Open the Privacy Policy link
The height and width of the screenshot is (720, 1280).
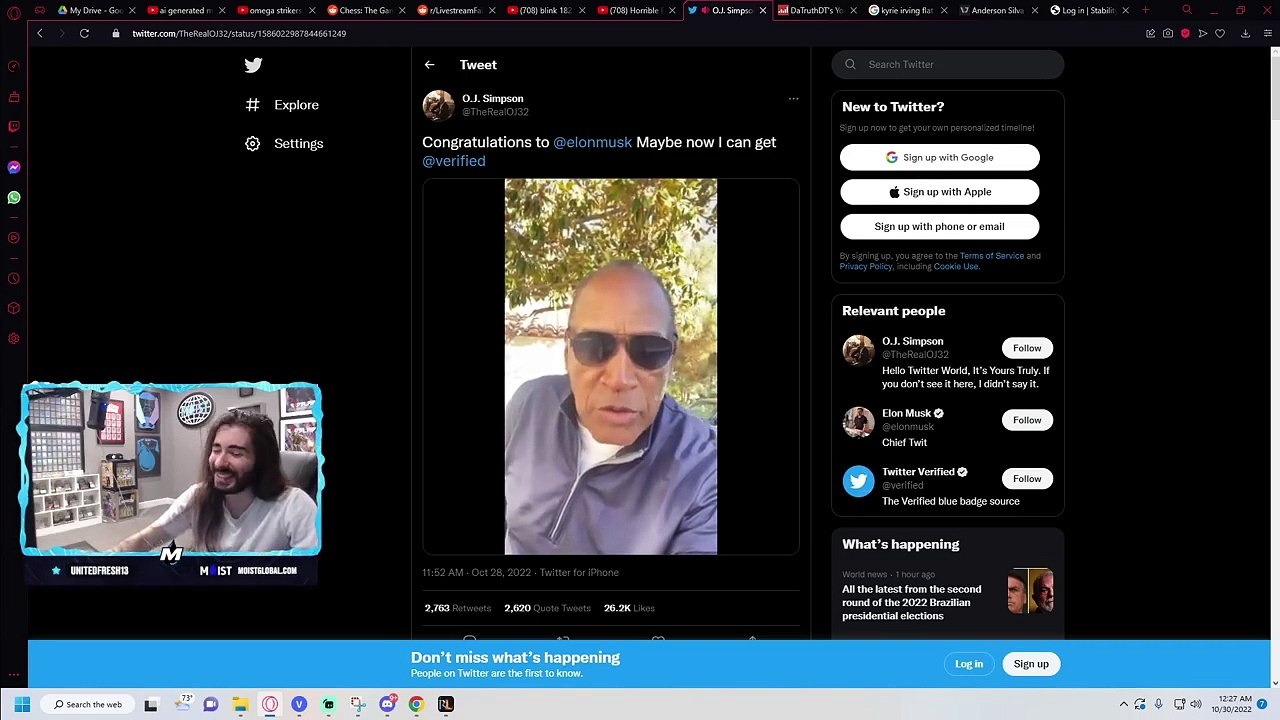866,267
